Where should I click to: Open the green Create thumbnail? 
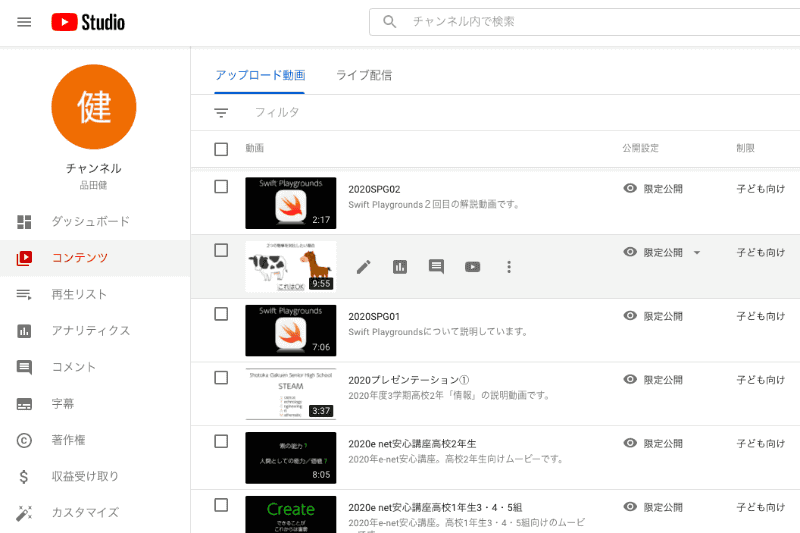click(291, 515)
